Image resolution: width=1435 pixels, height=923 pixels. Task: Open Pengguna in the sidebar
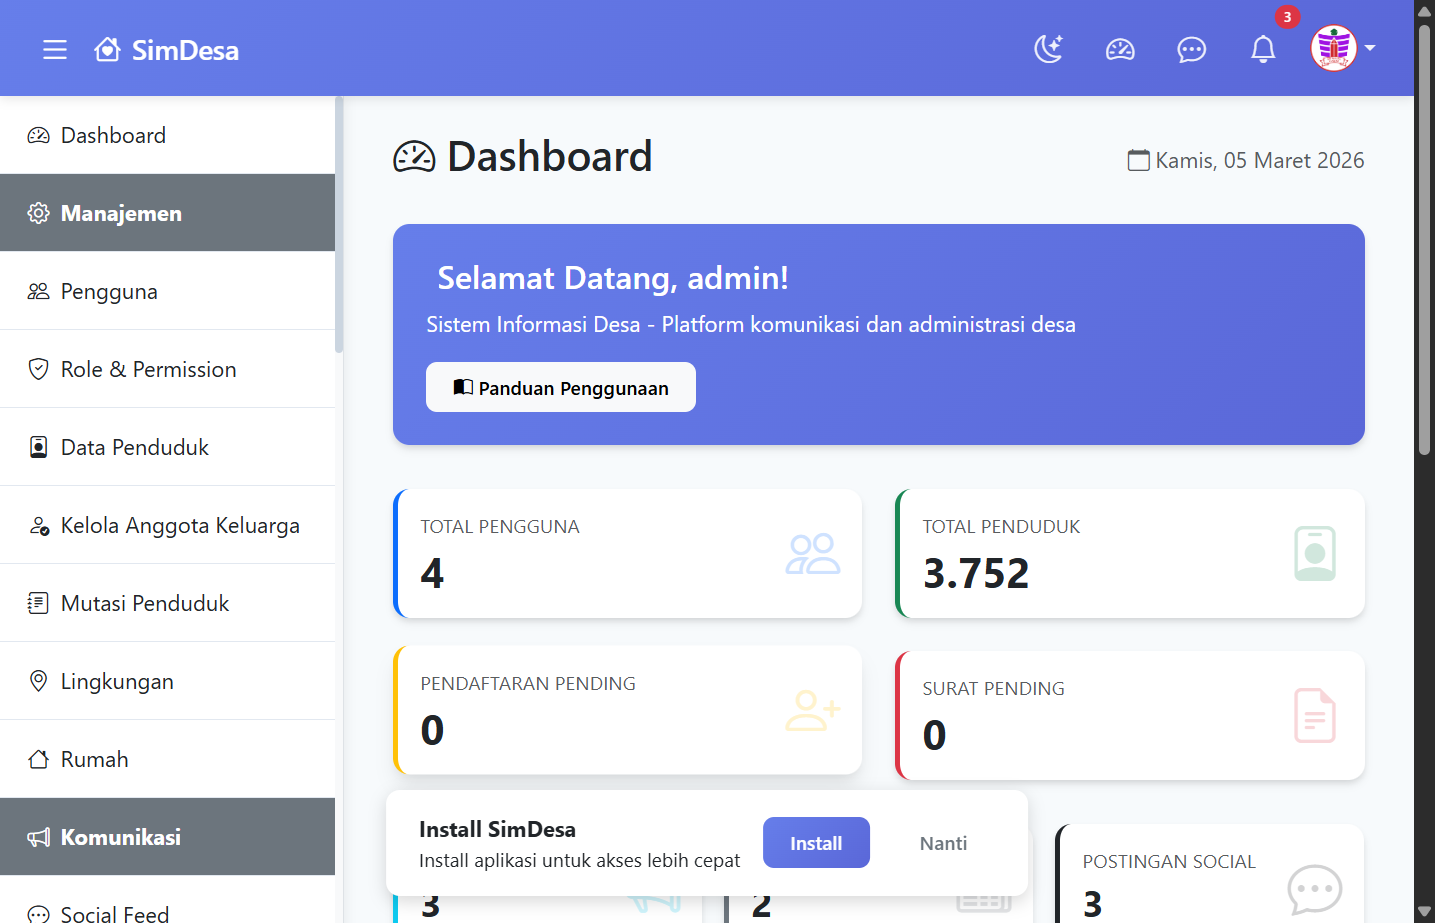tap(168, 291)
